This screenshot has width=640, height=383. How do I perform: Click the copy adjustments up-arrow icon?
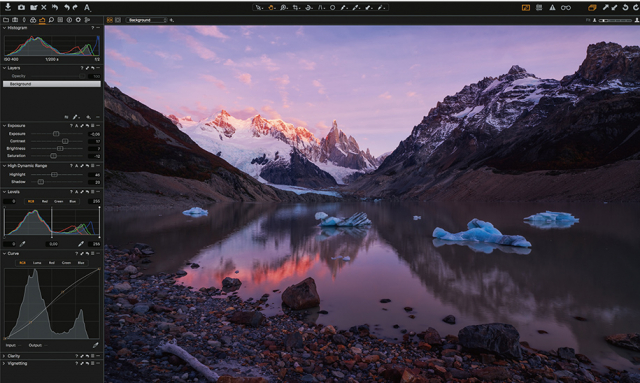pyautogui.click(x=606, y=7)
